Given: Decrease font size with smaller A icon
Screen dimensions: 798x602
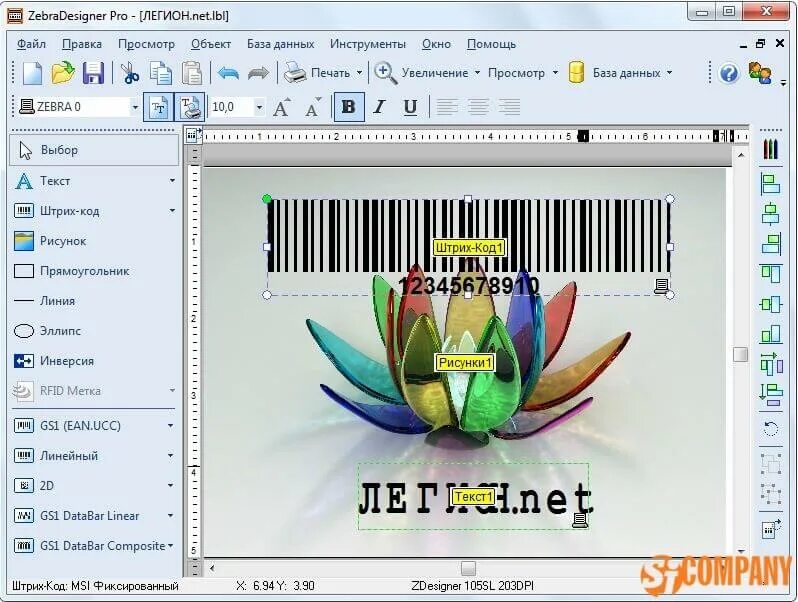Looking at the screenshot, I should pyautogui.click(x=313, y=107).
